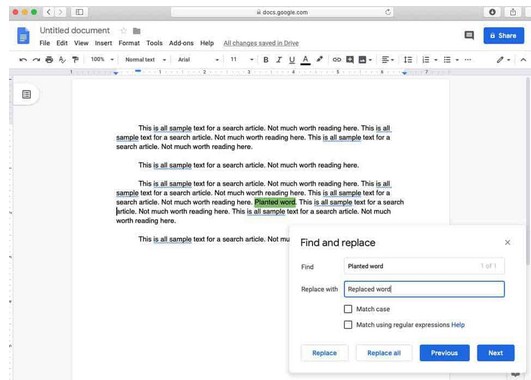
Task: Click the Find input field
Action: (424, 266)
